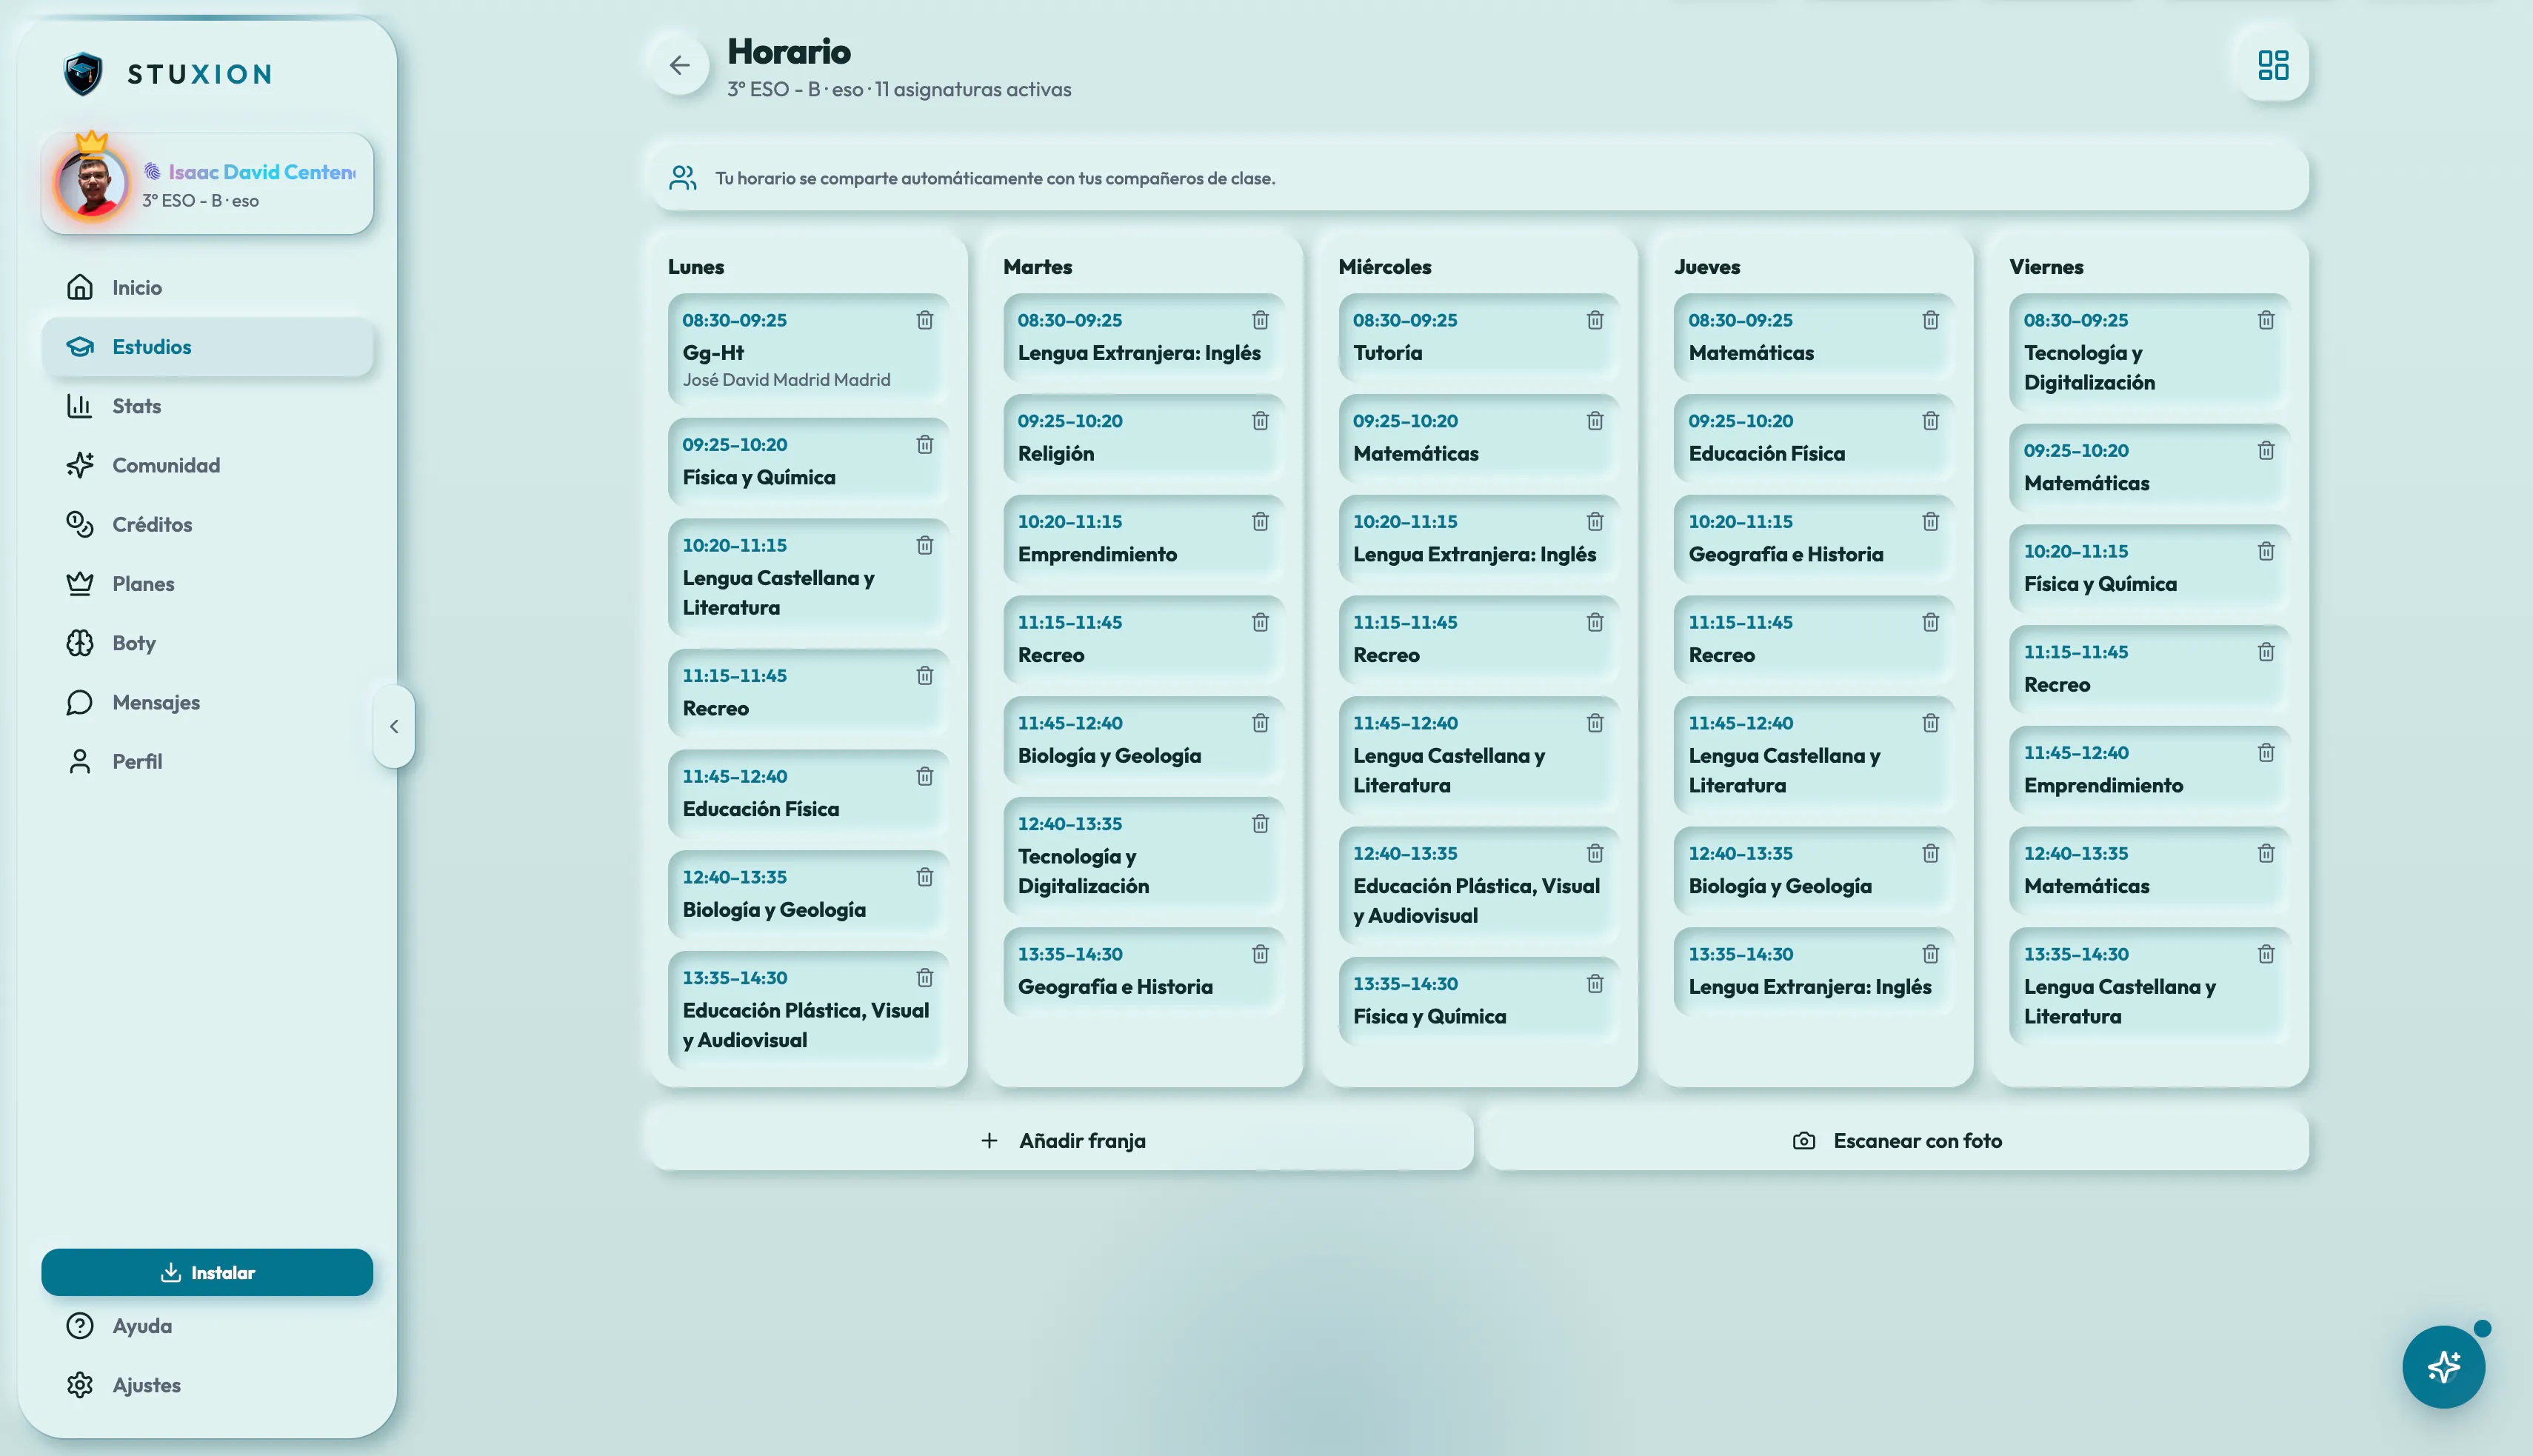Select Miércoles Educación Plástica, Visual y Audiovisual
Screen dimensions: 2533x1456
point(1478,885)
